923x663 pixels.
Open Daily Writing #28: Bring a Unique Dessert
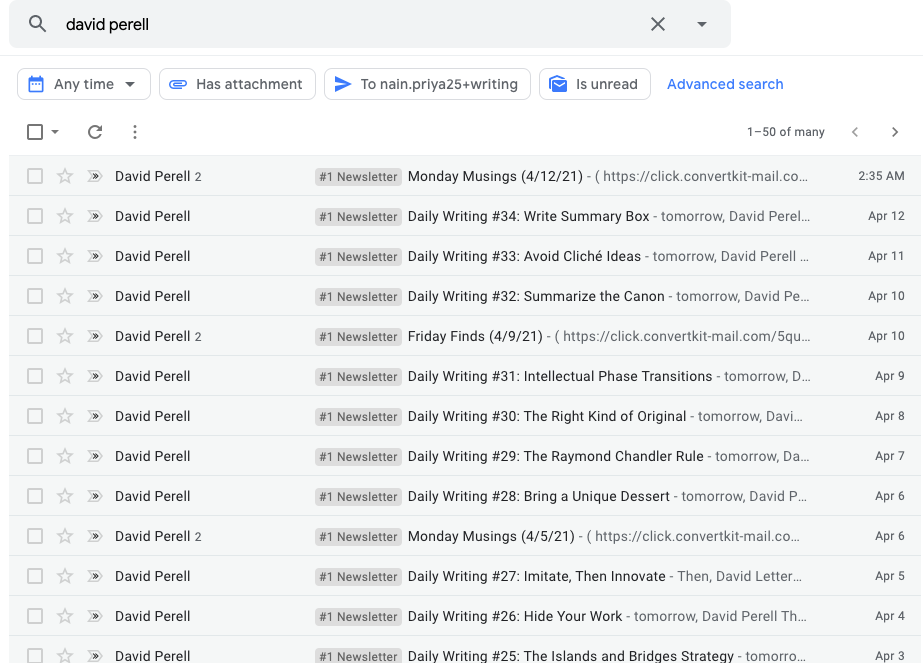(x=465, y=496)
